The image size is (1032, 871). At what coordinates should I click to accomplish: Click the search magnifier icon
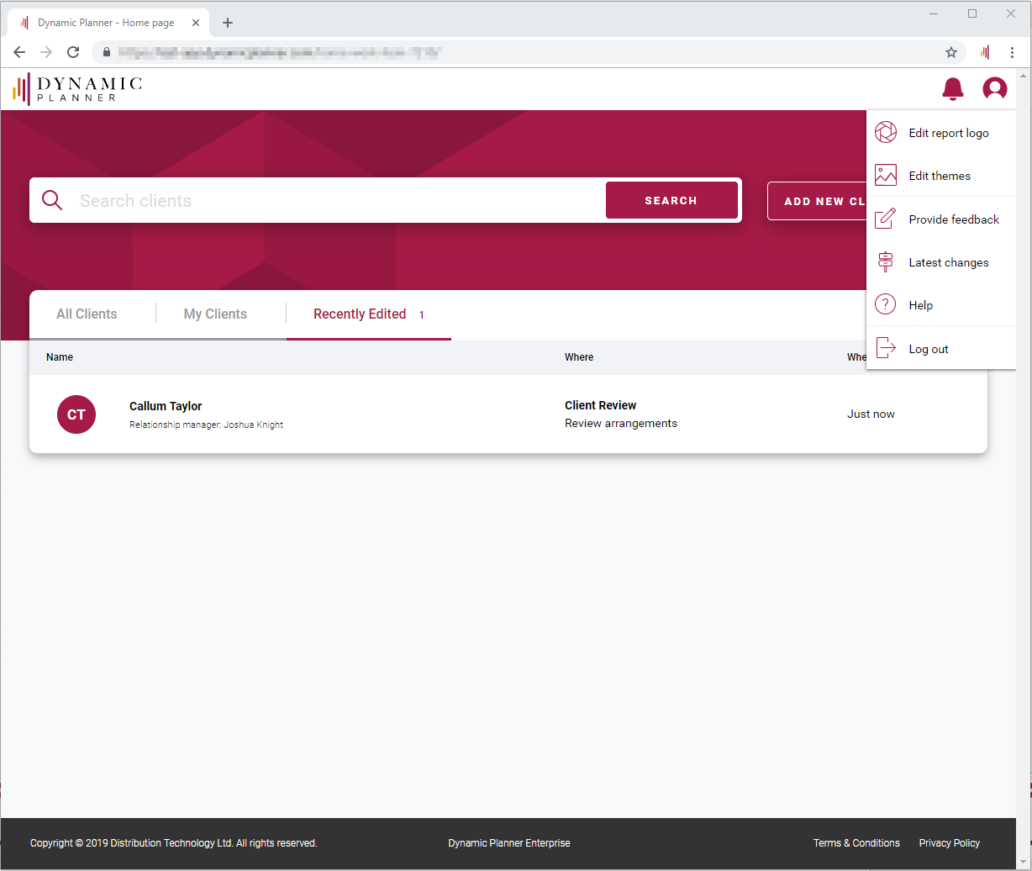52,200
